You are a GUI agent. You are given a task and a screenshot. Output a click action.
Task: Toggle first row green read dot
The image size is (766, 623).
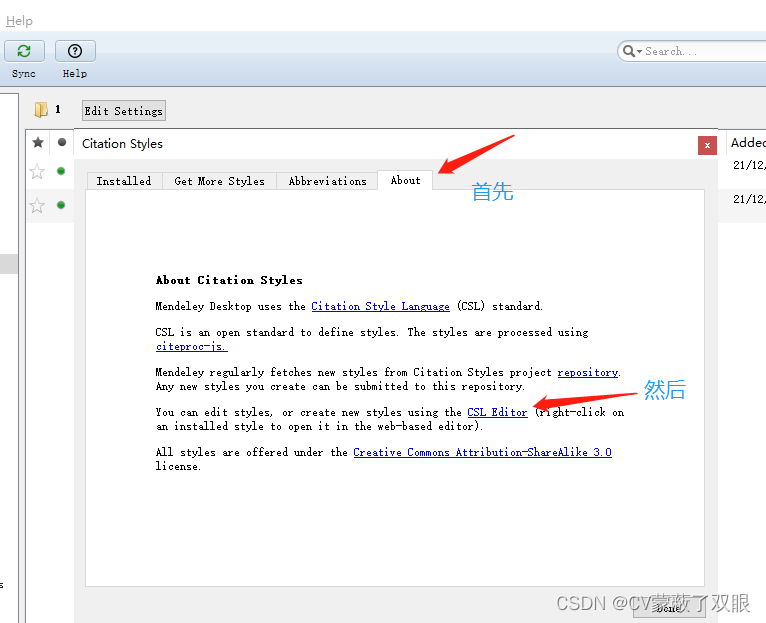pos(61,171)
